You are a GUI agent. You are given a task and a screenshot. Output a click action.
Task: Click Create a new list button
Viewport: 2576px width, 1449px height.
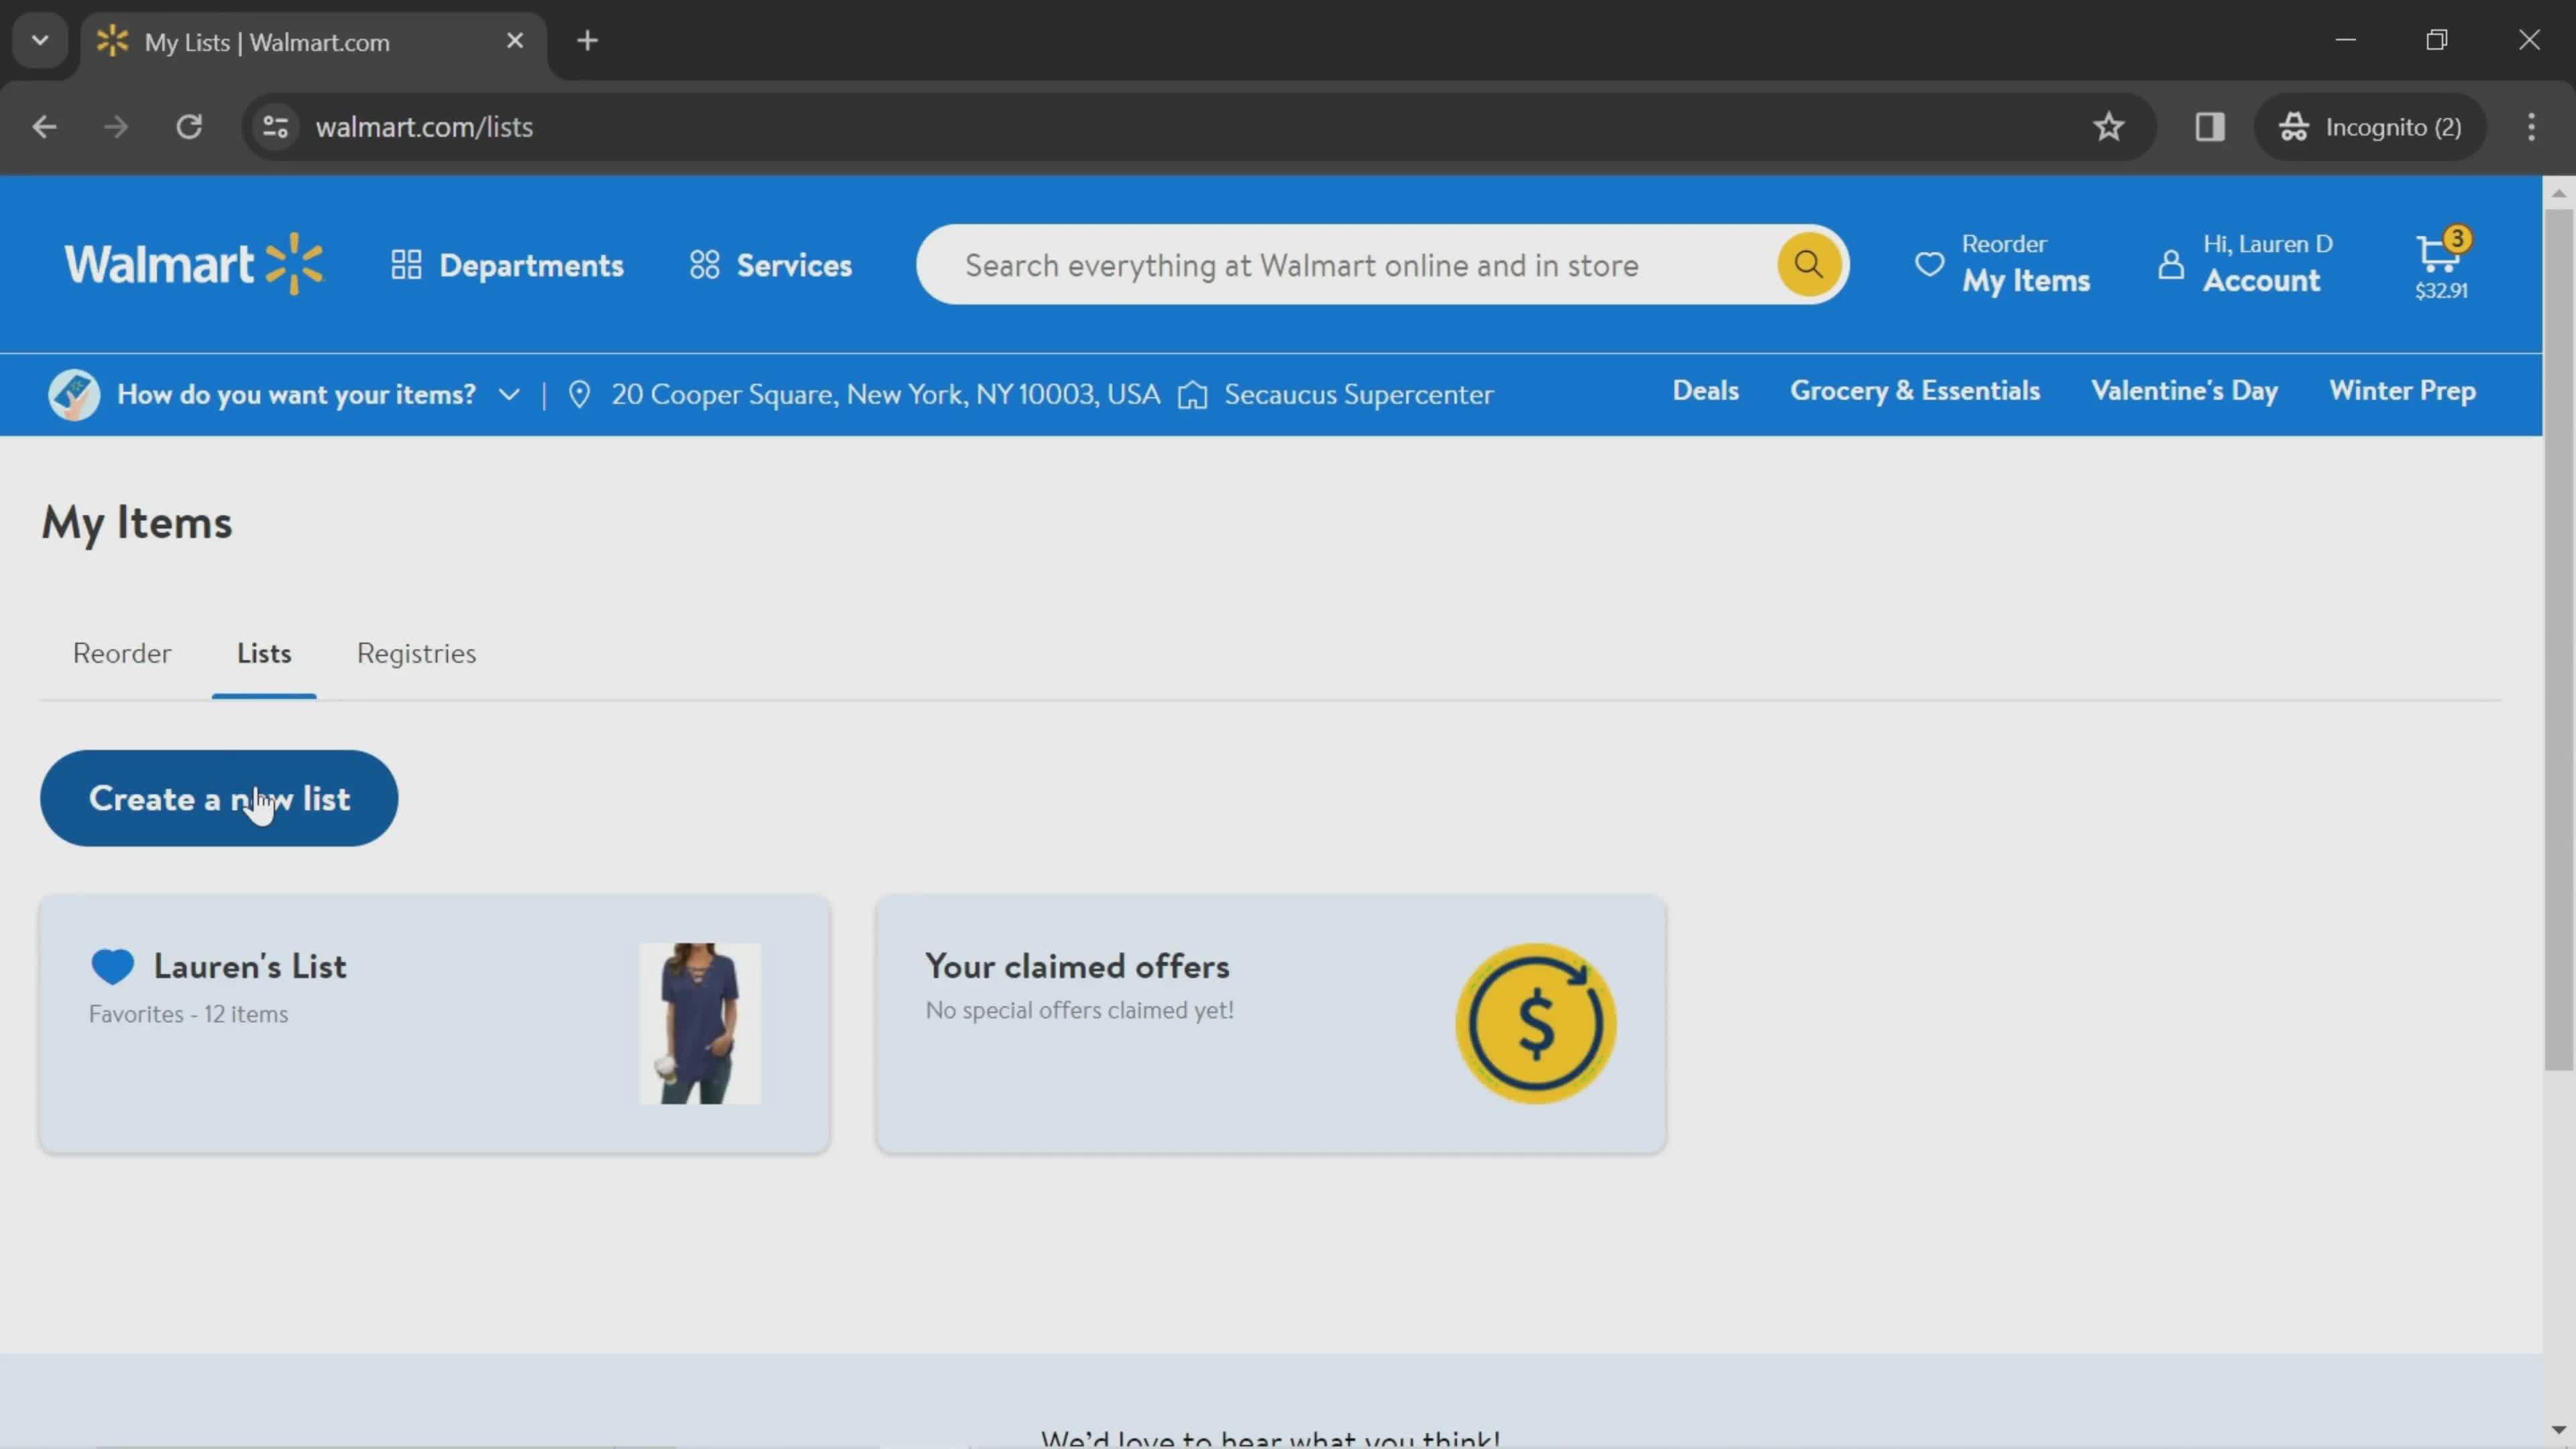coord(219,798)
